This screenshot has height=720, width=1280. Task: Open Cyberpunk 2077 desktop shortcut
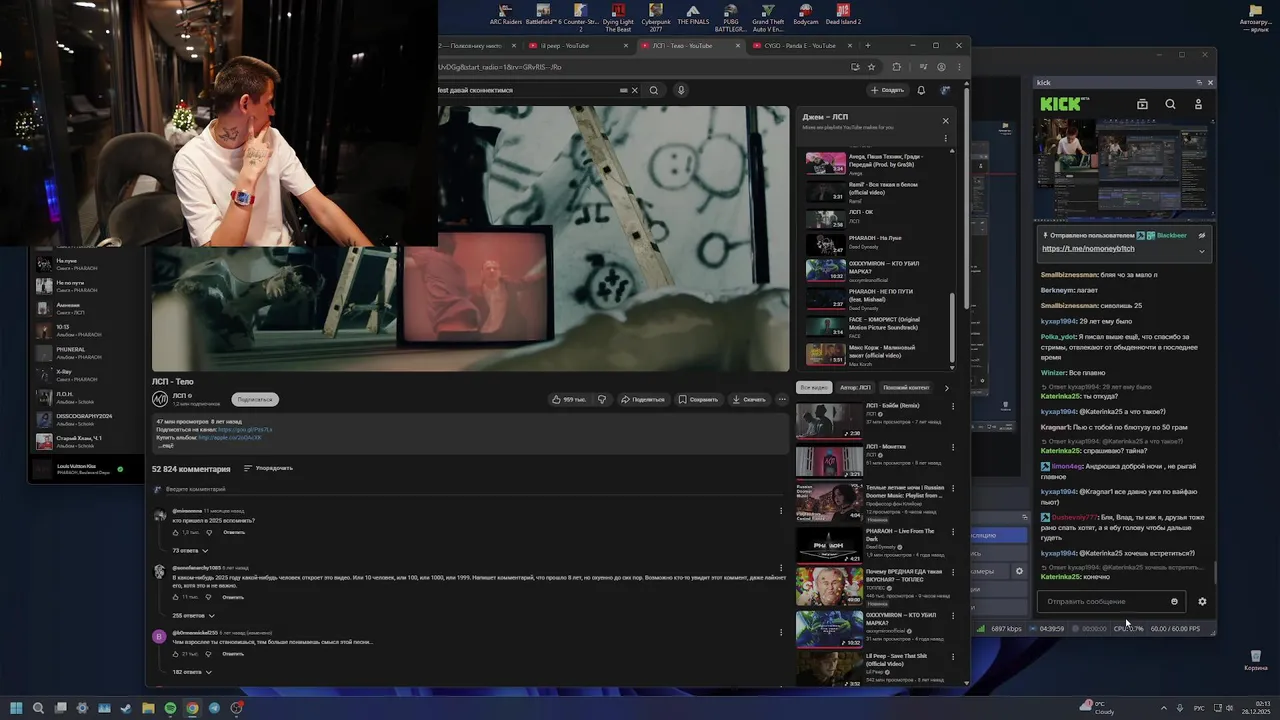point(656,16)
